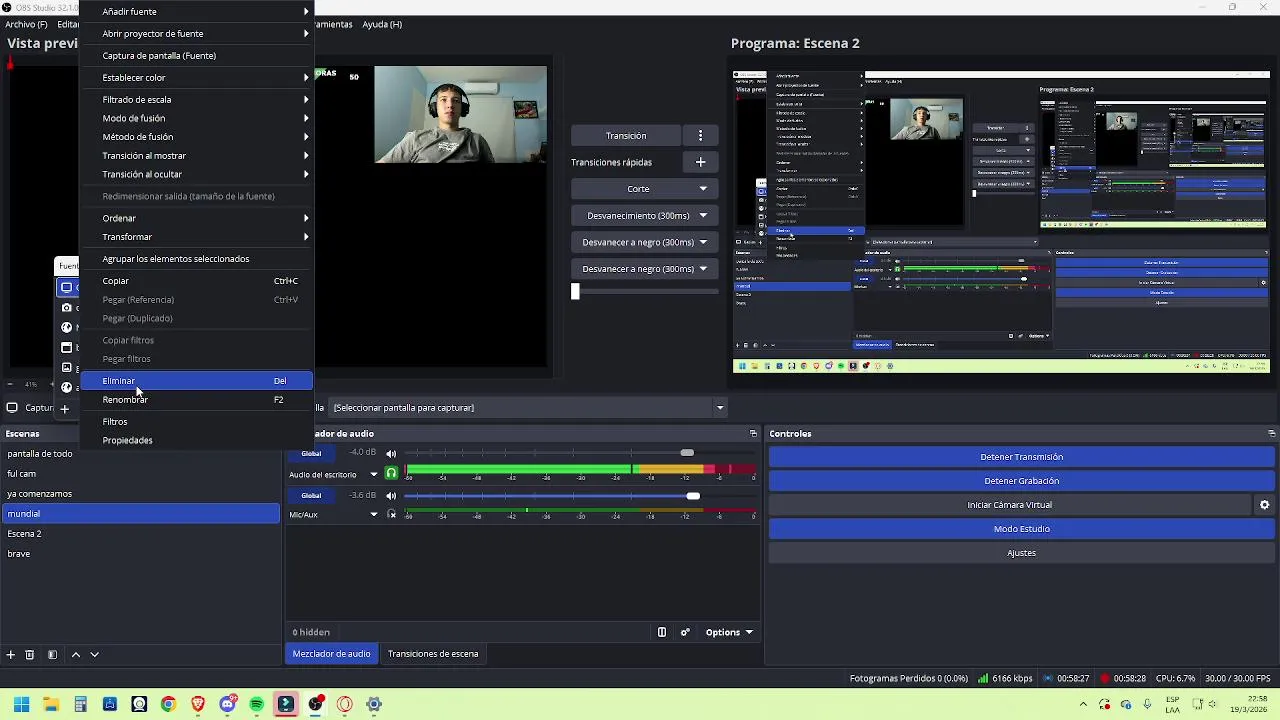Open Spotify from the taskbar

(x=257, y=704)
